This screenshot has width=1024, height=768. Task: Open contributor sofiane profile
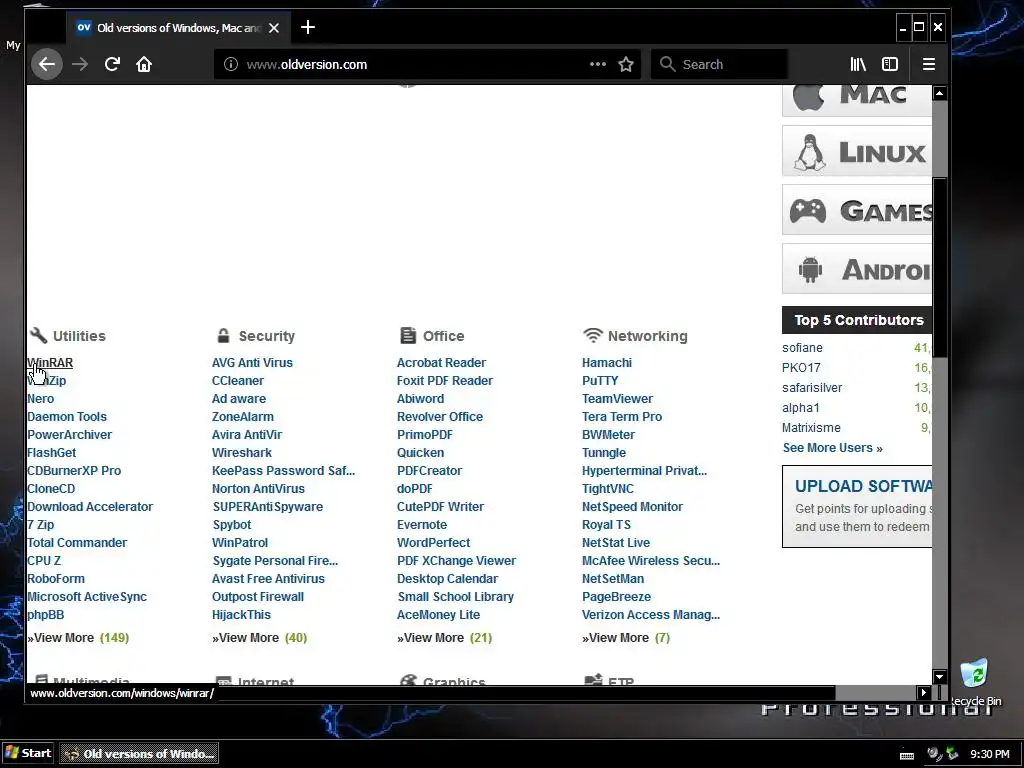point(802,348)
